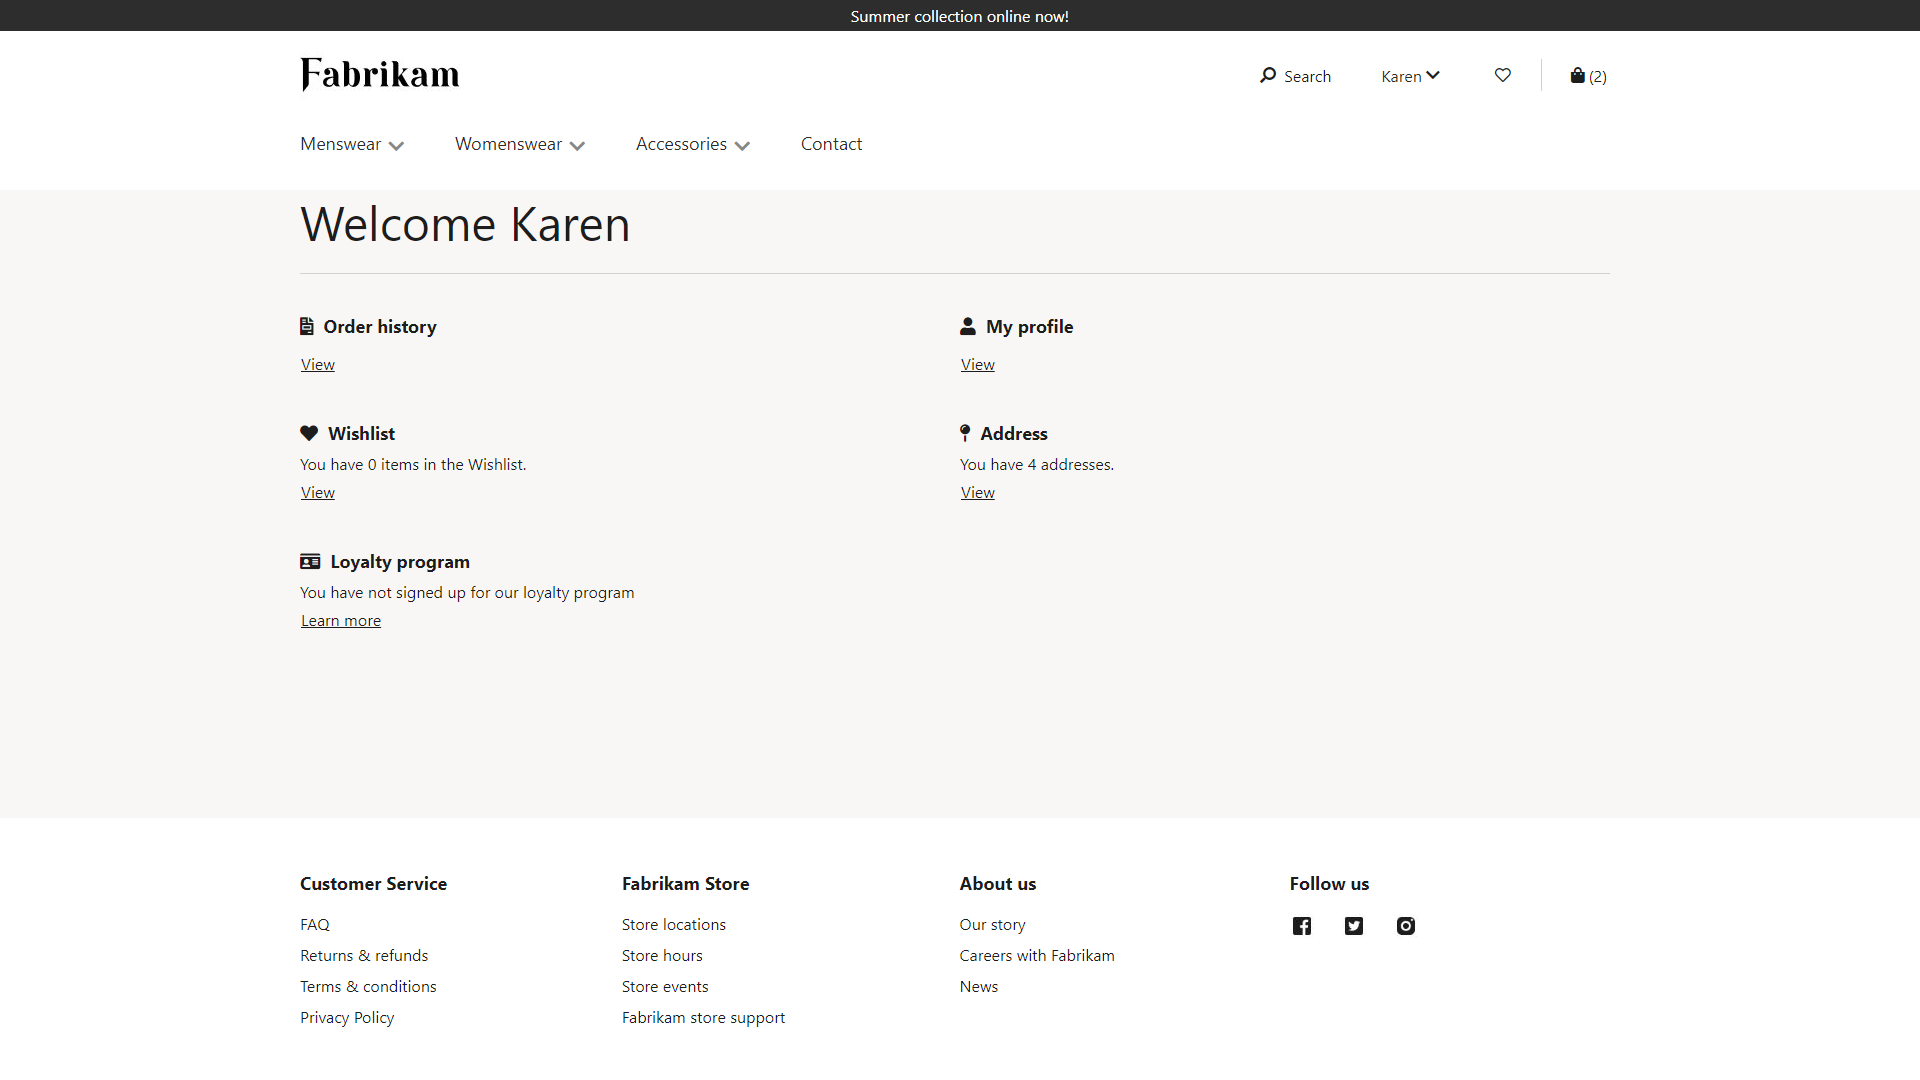This screenshot has width=1920, height=1080.
Task: Learn more about loyalty program
Action: [340, 620]
